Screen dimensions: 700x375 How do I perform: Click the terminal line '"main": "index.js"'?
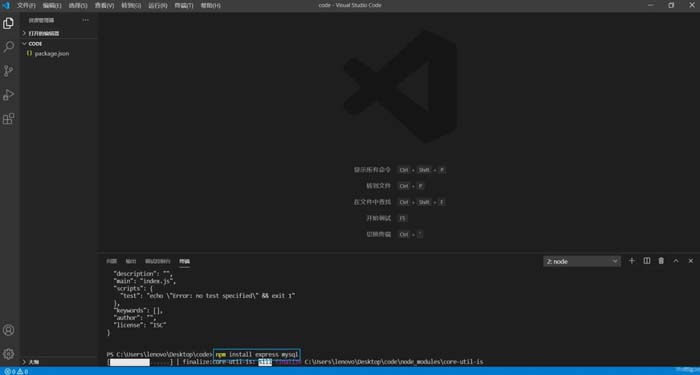[145, 281]
